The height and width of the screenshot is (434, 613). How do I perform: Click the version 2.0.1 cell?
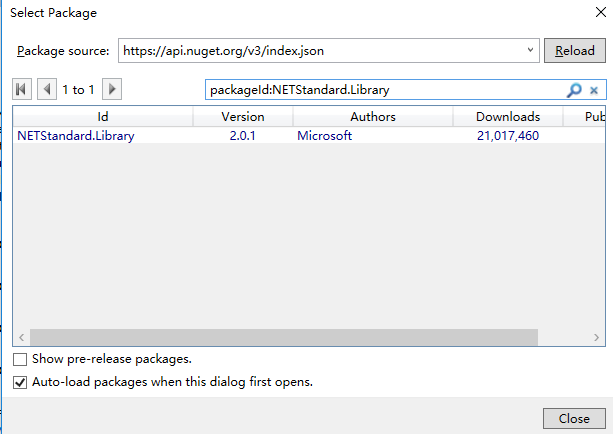click(x=242, y=136)
